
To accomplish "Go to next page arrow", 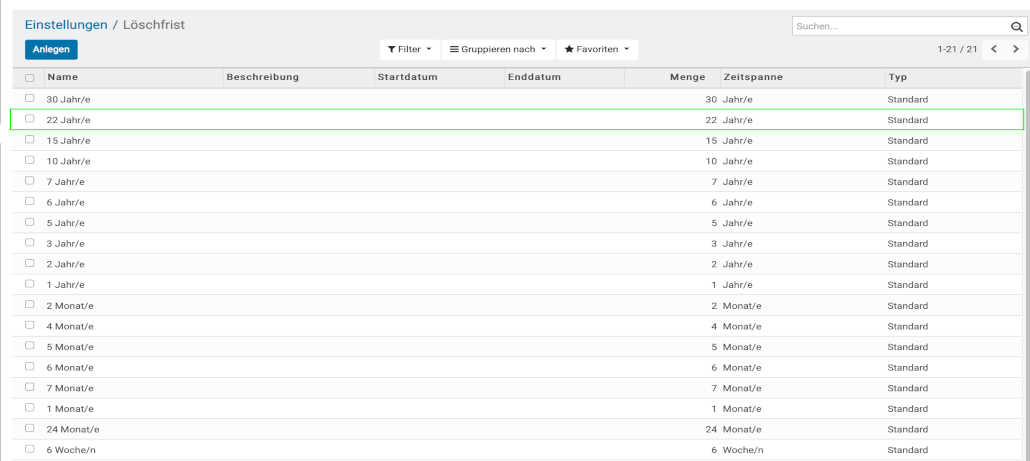I will coord(1016,49).
